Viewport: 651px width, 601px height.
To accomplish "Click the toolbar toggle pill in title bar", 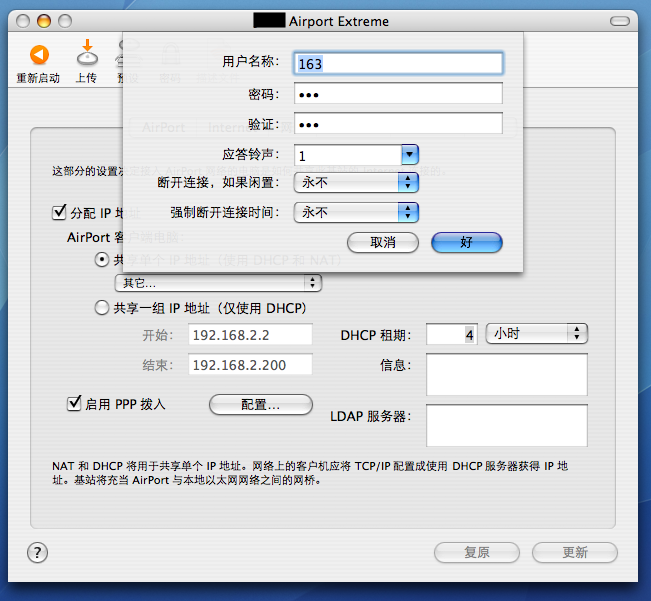I will pos(620,21).
